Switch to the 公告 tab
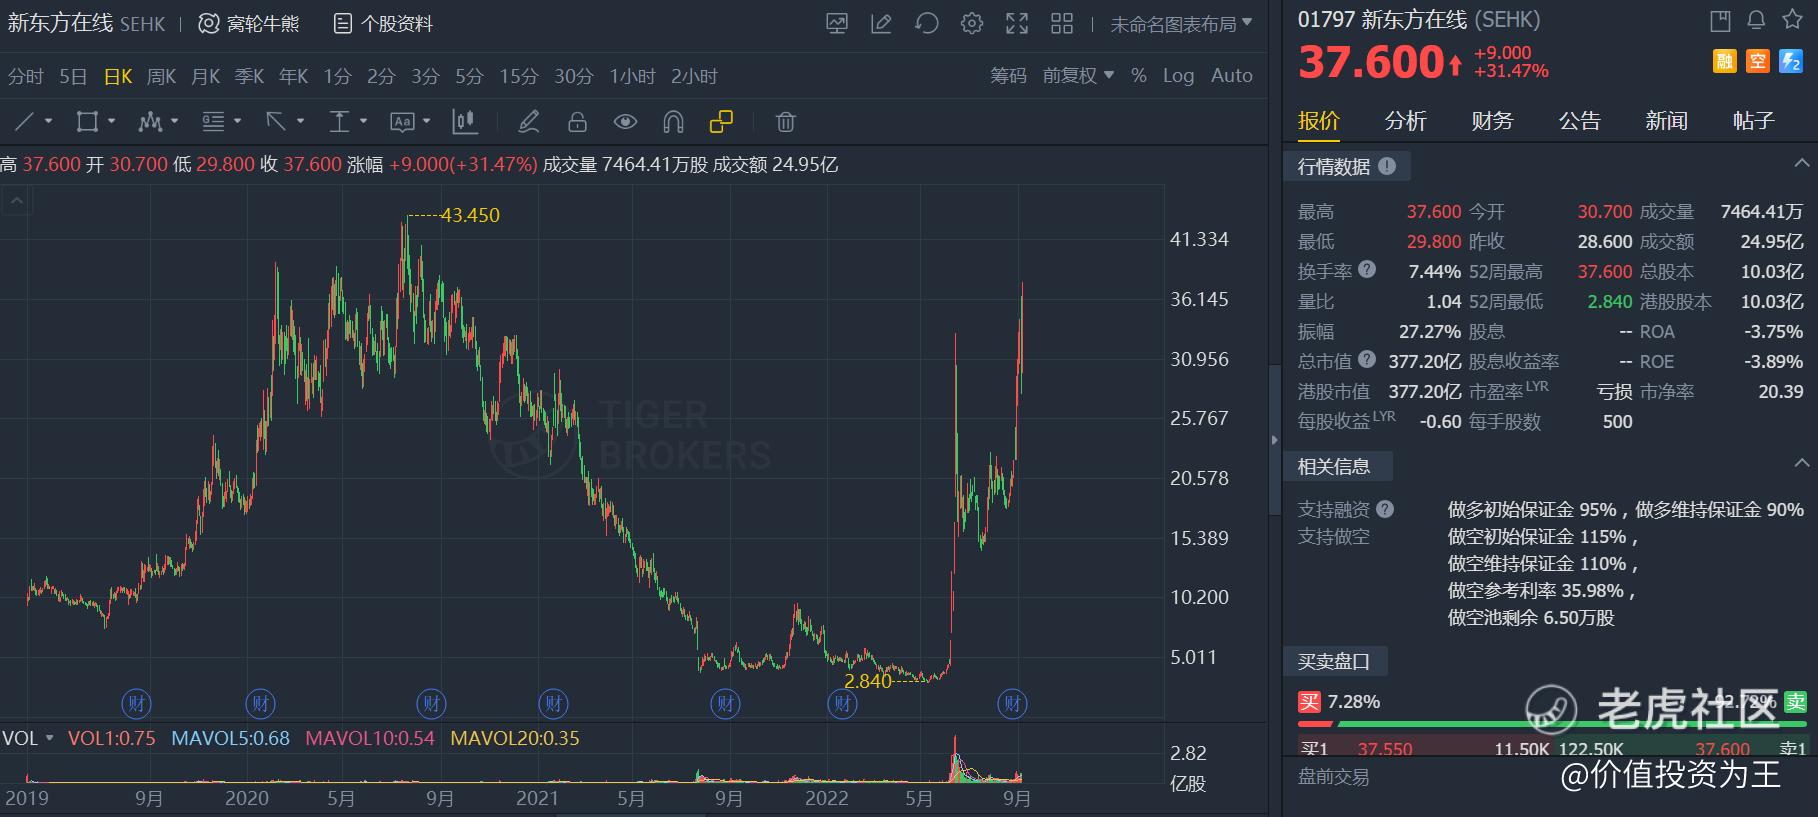1818x817 pixels. coord(1579,121)
